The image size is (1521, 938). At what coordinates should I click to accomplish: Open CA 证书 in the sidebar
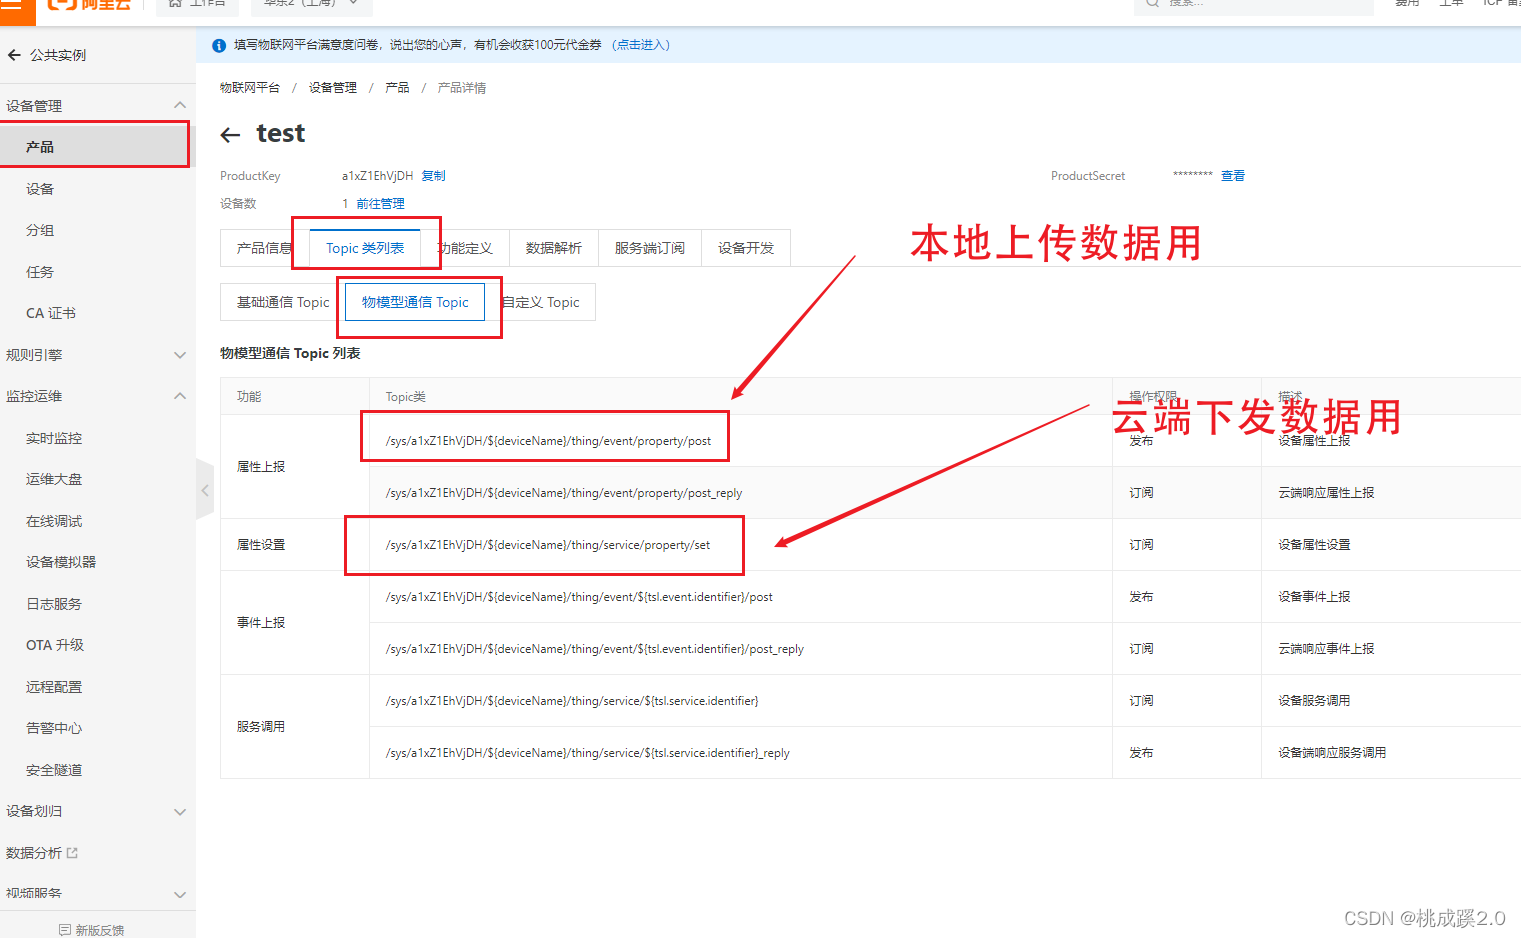[51, 313]
